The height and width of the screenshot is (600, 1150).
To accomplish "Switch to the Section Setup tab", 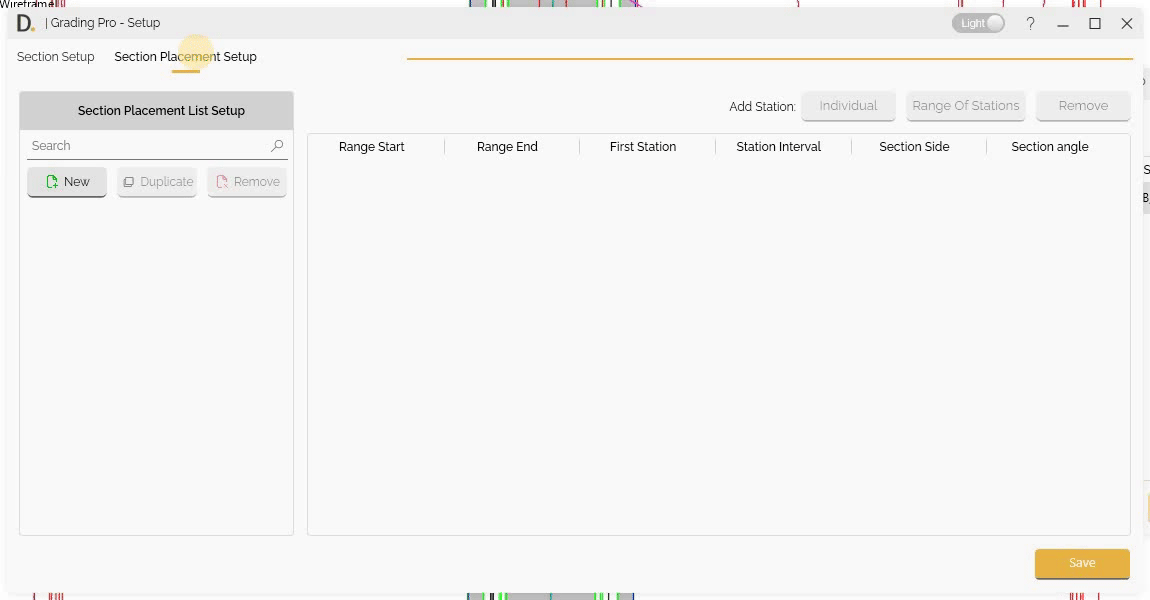I will point(55,57).
